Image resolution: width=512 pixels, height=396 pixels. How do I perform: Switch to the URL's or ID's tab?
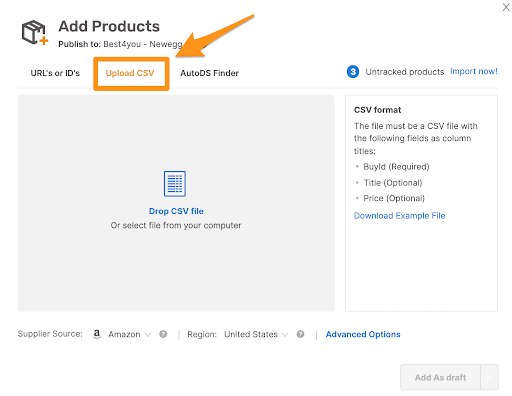[55, 73]
